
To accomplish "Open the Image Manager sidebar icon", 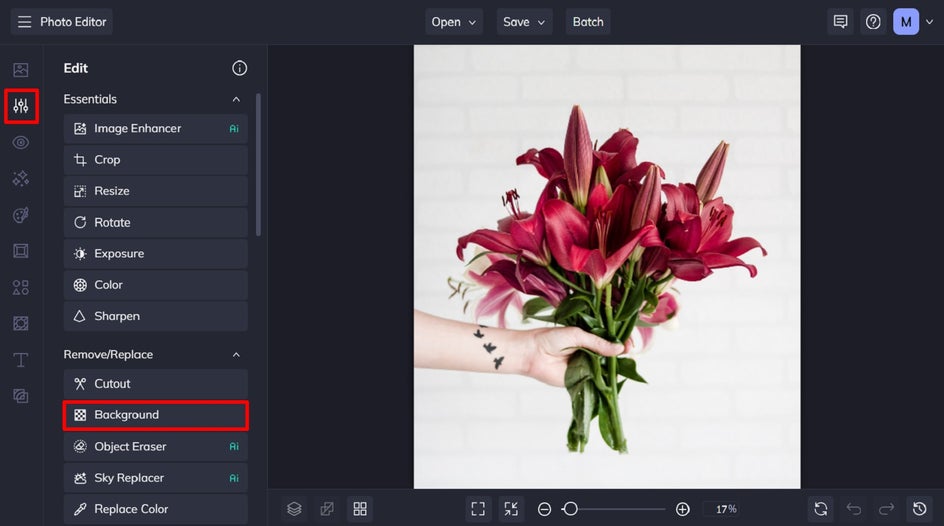I will [20, 70].
